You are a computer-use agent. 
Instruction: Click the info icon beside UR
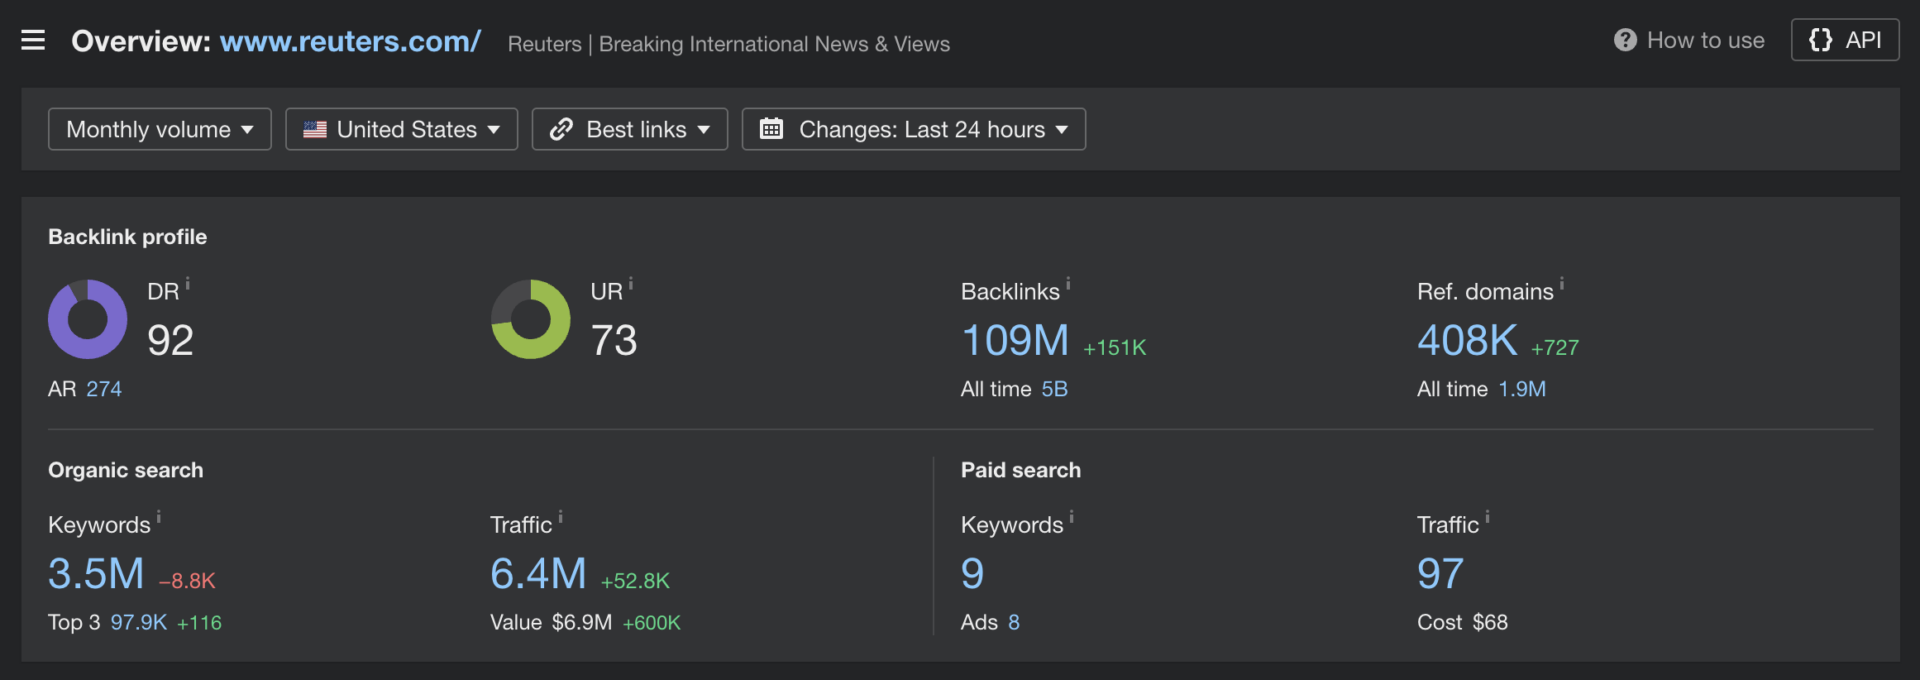[631, 285]
